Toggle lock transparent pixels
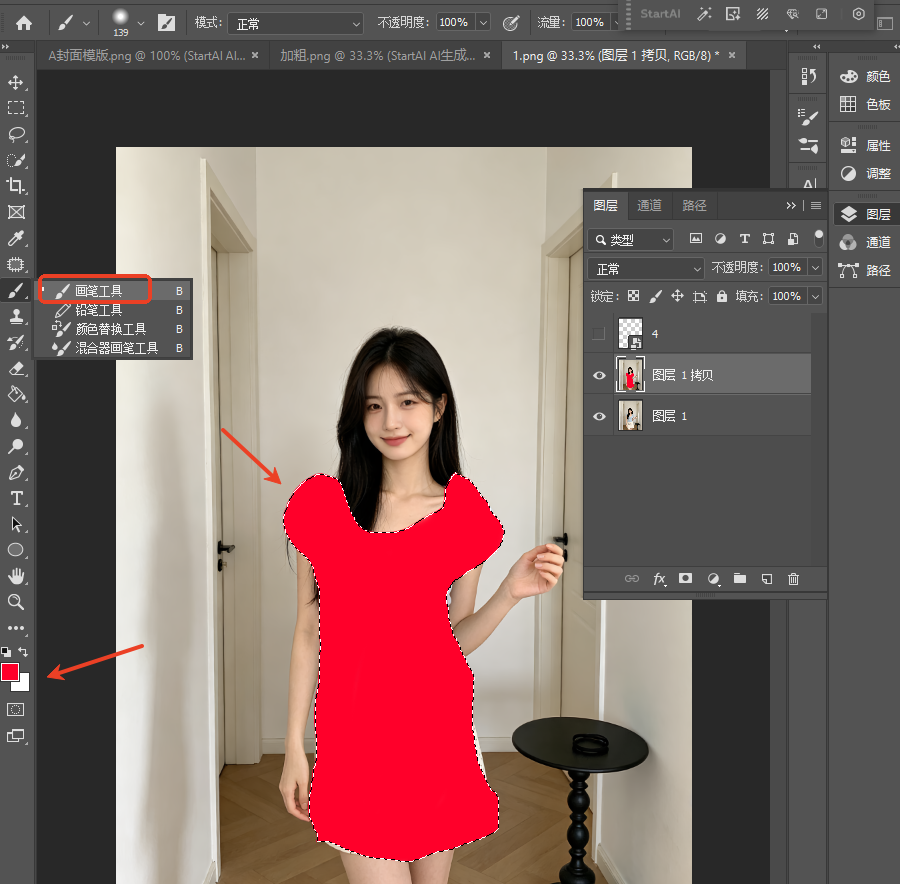The image size is (900, 884). (x=633, y=296)
